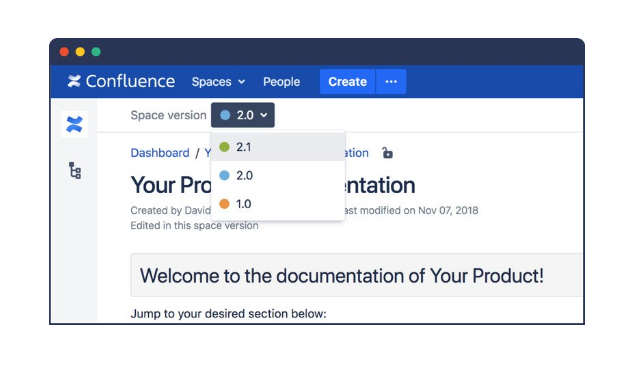The image size is (620, 371).
Task: Open the People page
Action: click(282, 81)
